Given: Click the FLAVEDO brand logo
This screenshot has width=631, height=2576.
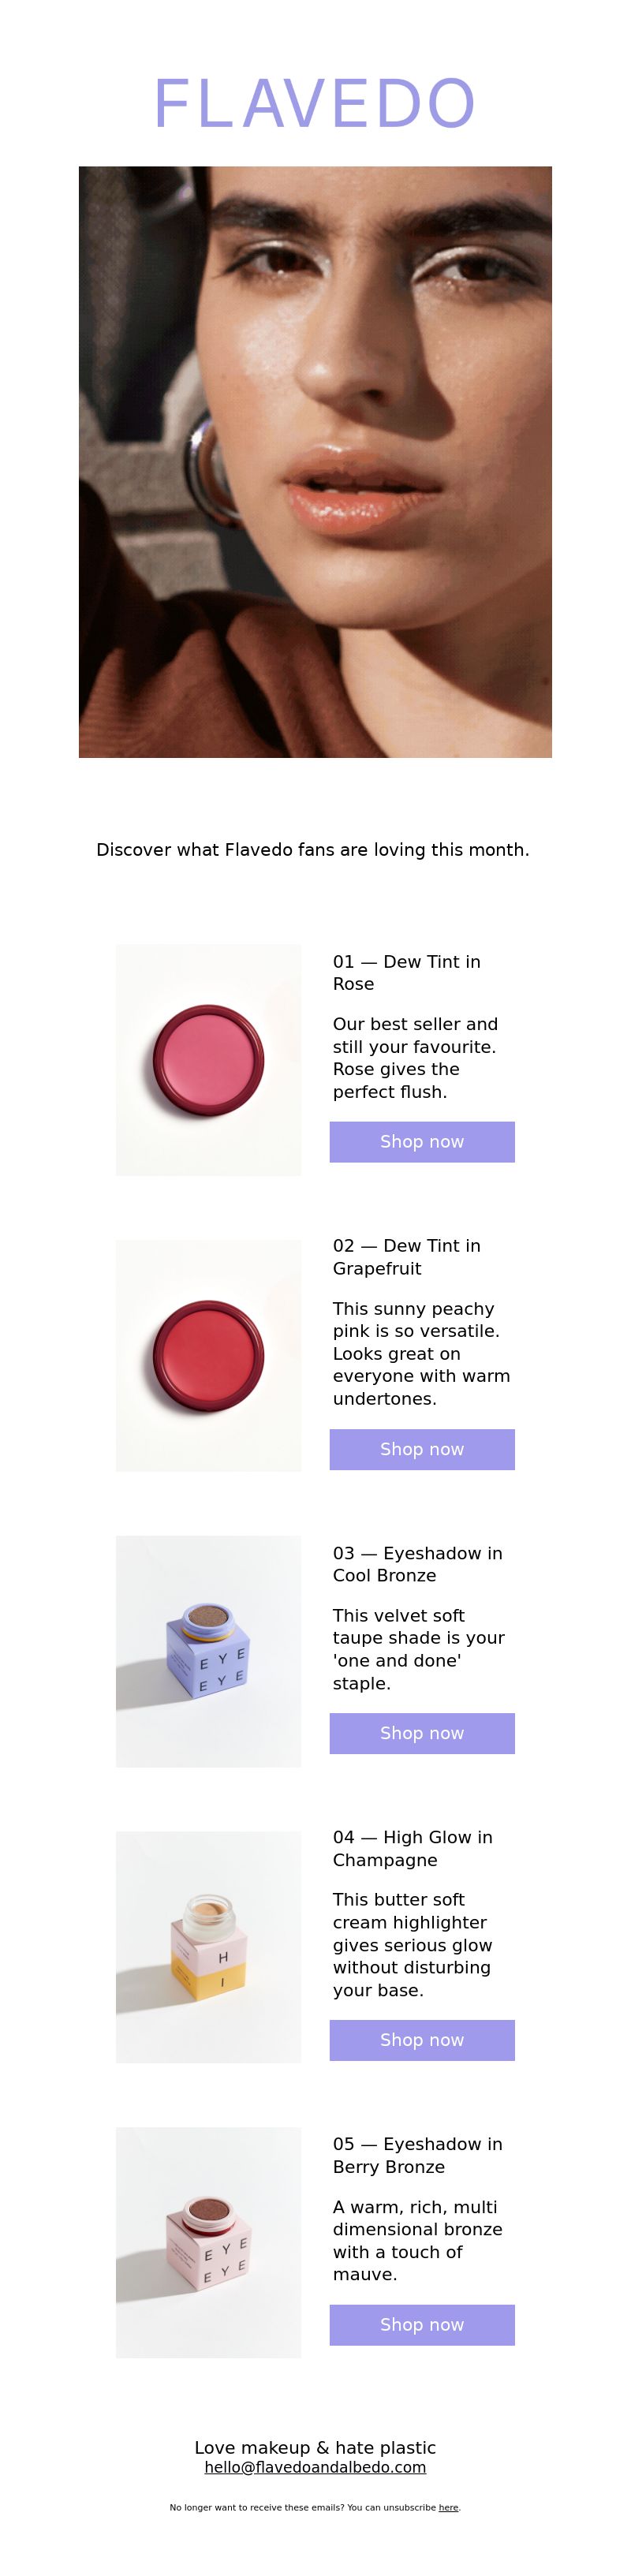Looking at the screenshot, I should click(x=315, y=104).
